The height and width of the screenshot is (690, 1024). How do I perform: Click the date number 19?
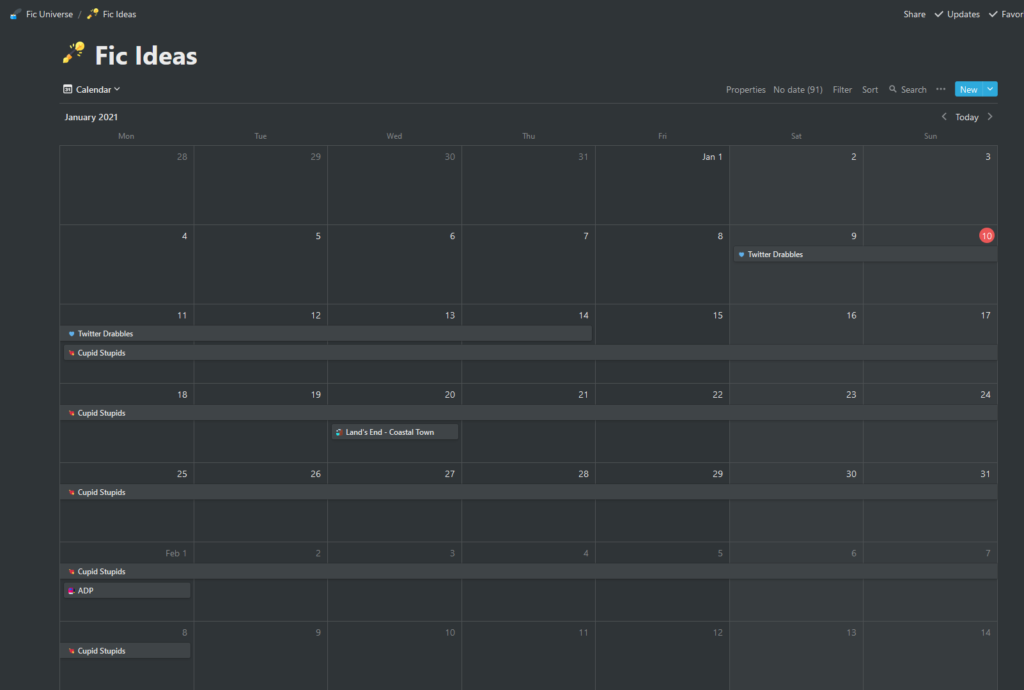tap(315, 394)
